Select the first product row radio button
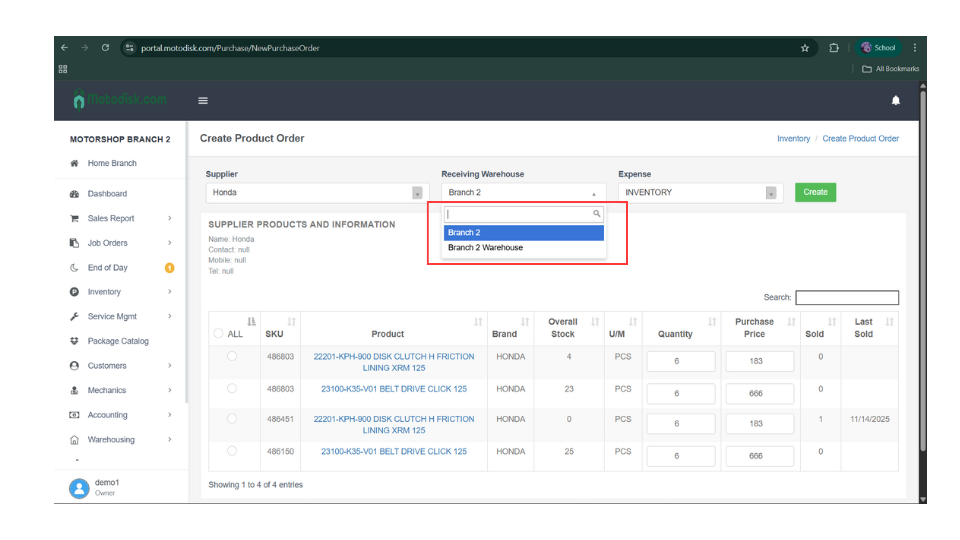The image size is (960, 540). coord(232,356)
